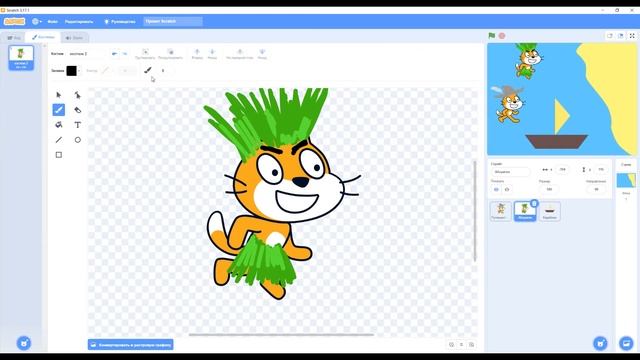Click the outline width field

tap(126, 71)
